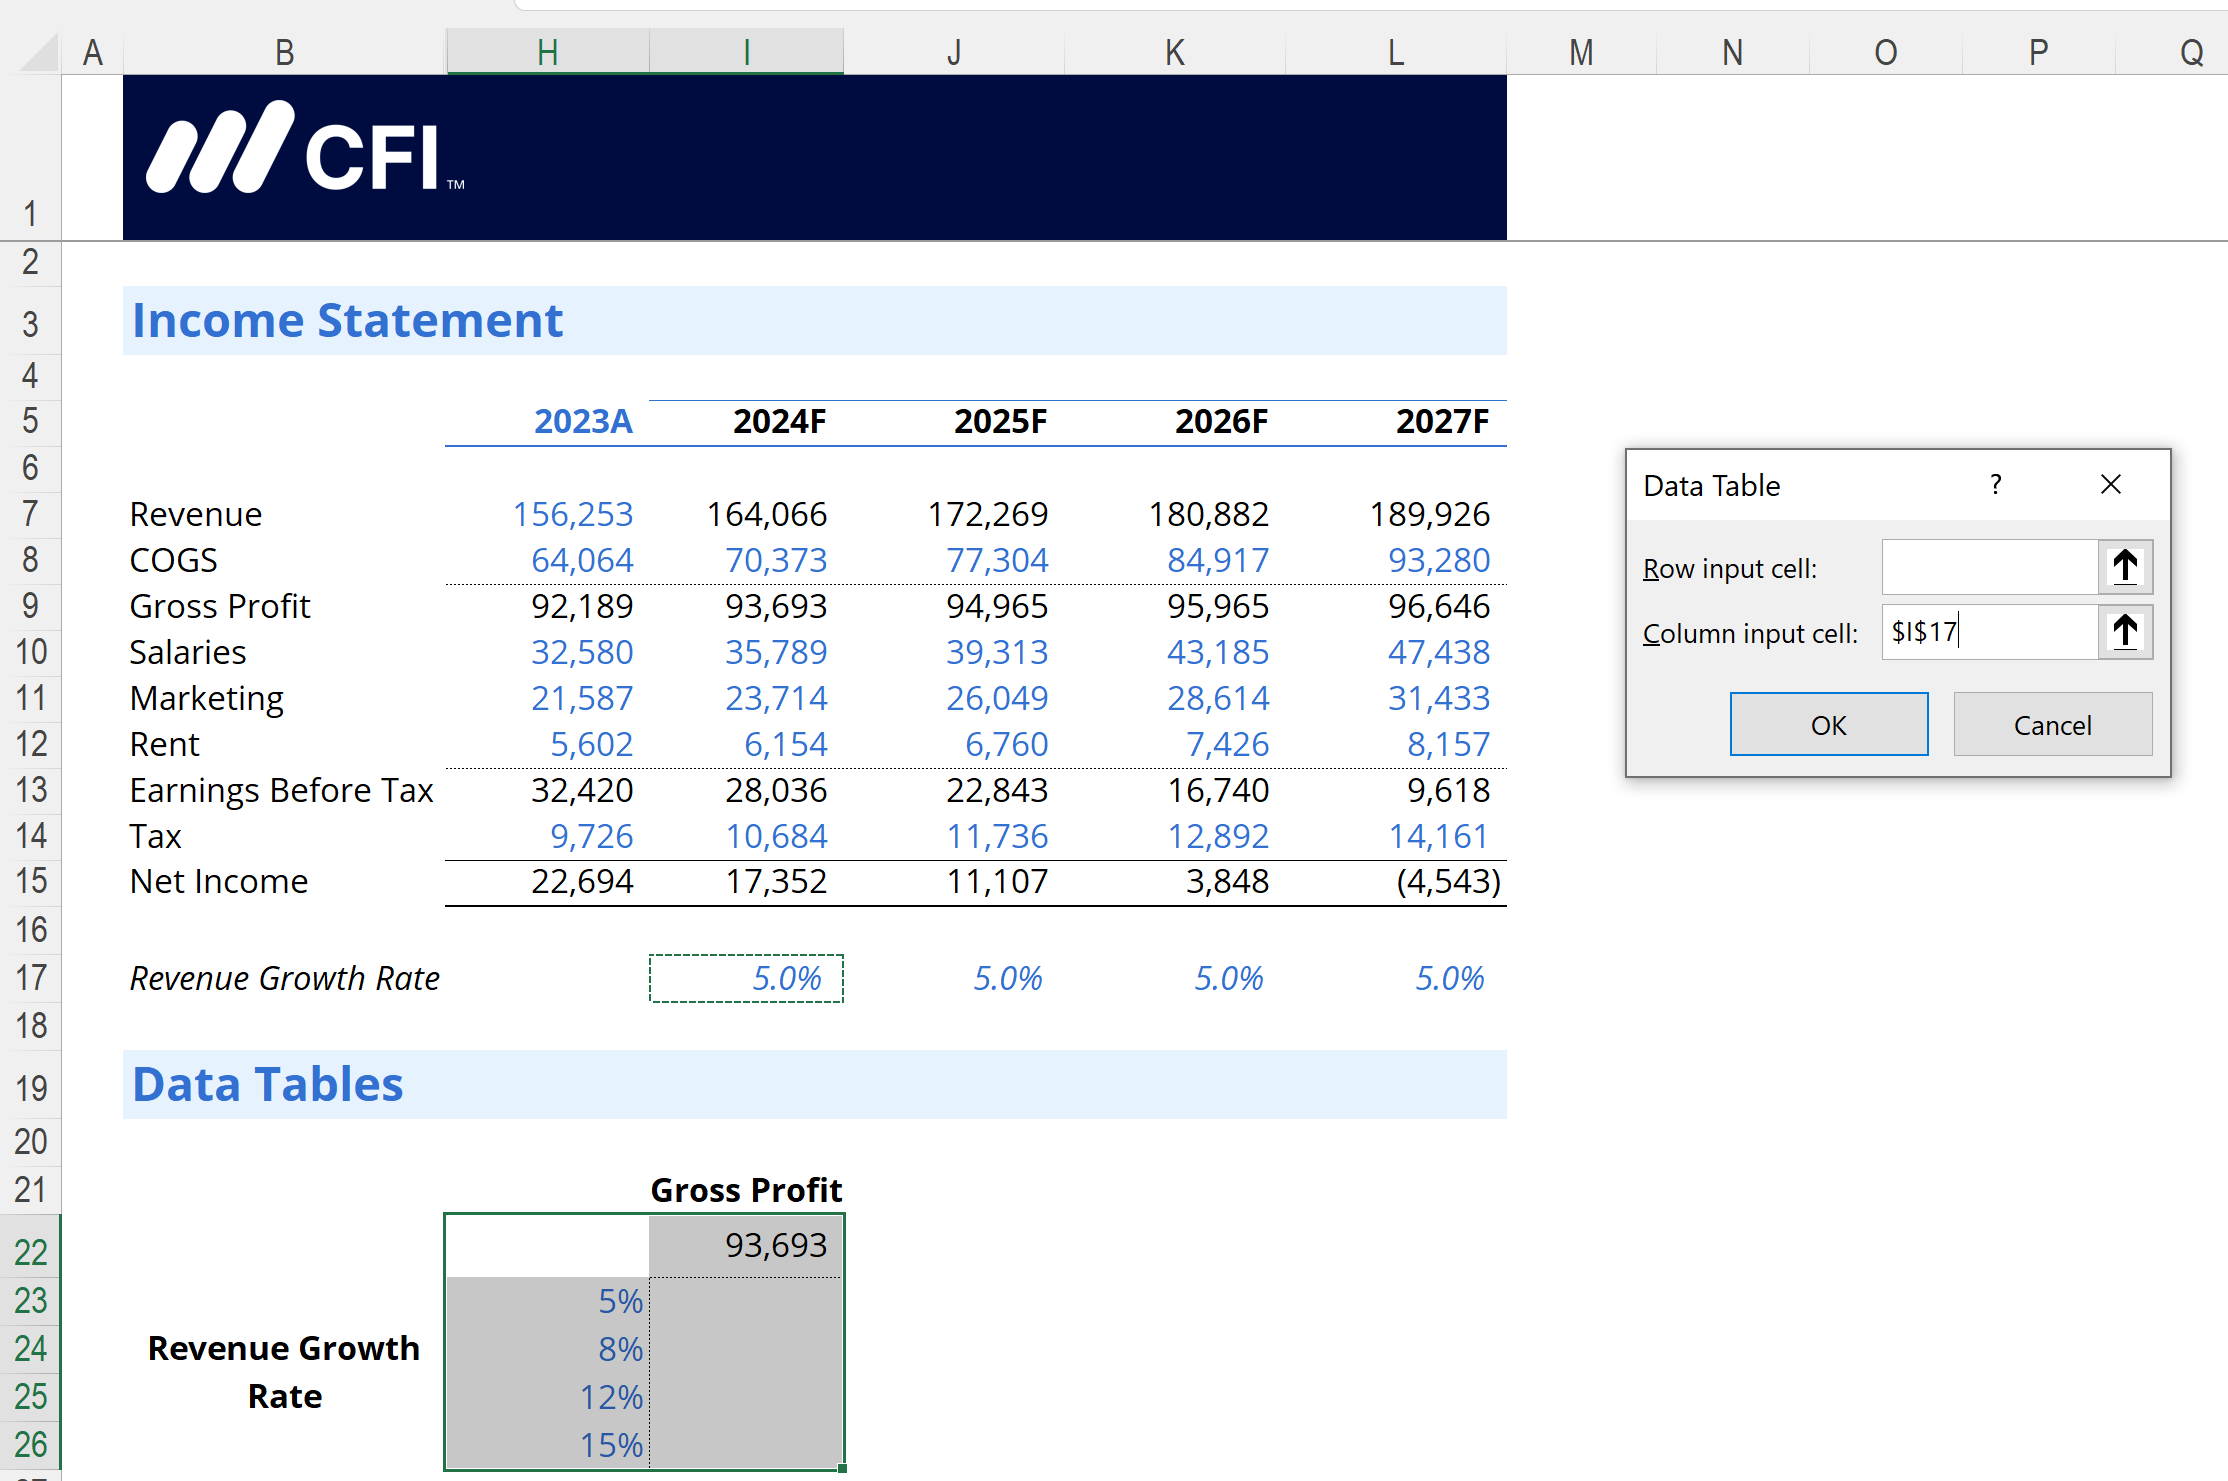
Task: Select column H header
Action: coord(547,52)
